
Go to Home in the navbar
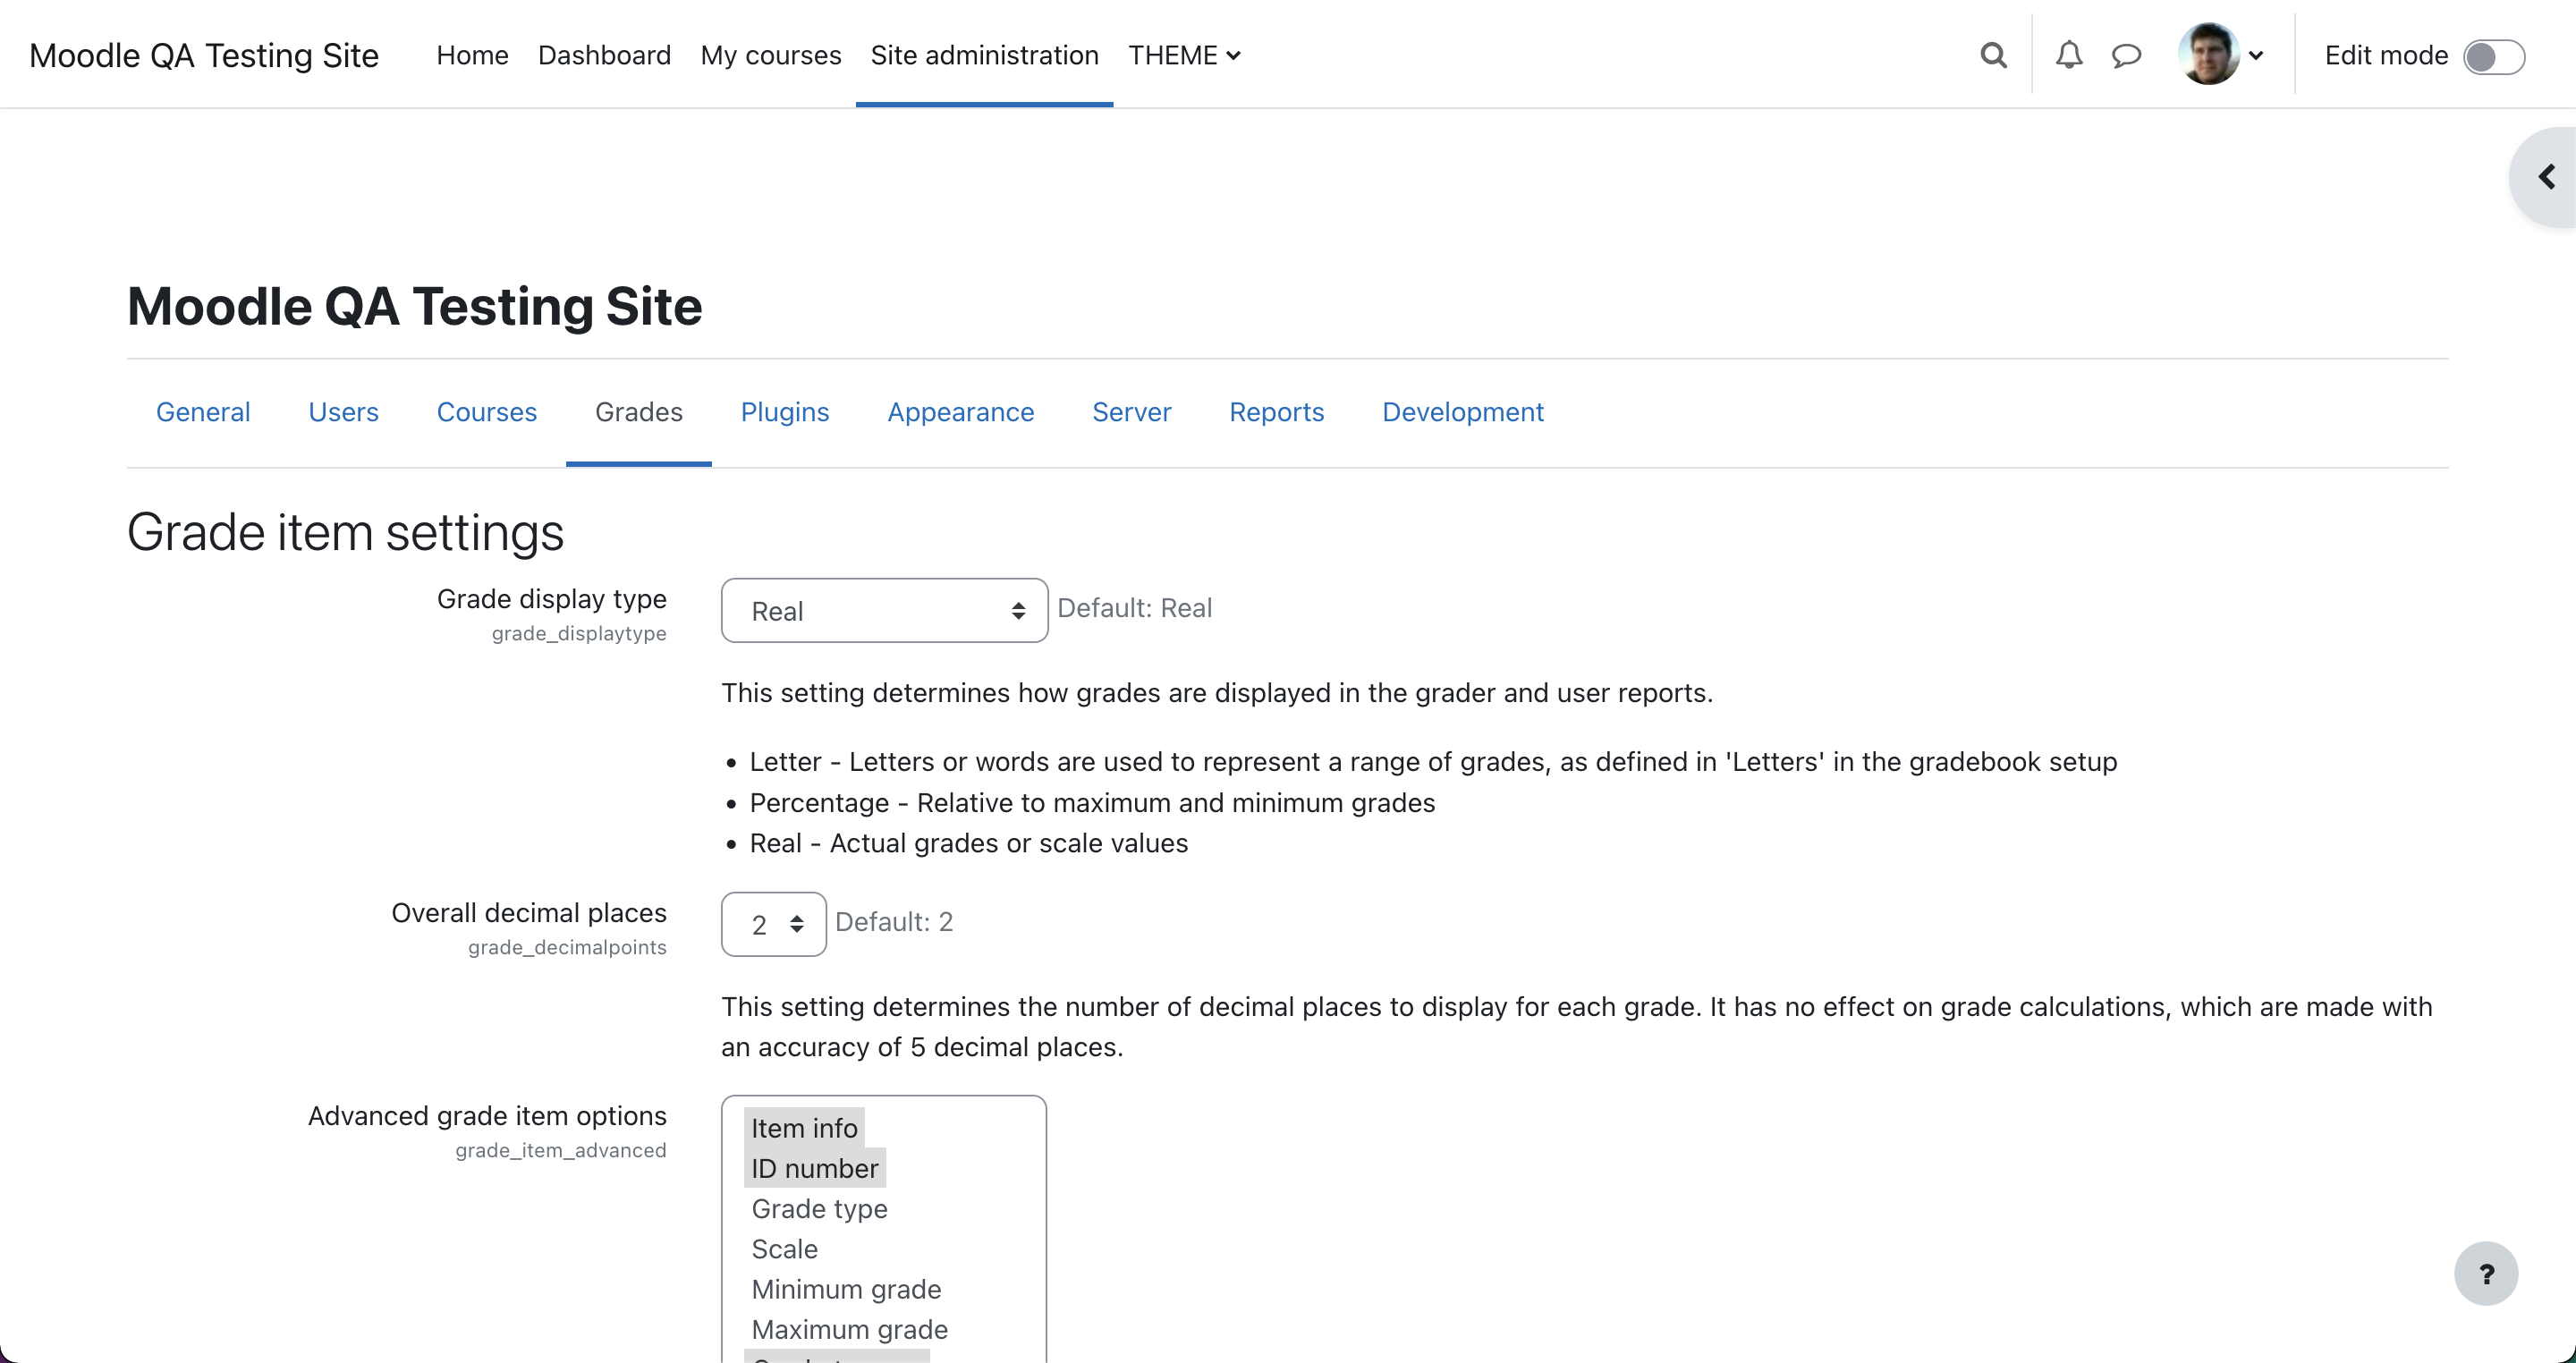[472, 55]
